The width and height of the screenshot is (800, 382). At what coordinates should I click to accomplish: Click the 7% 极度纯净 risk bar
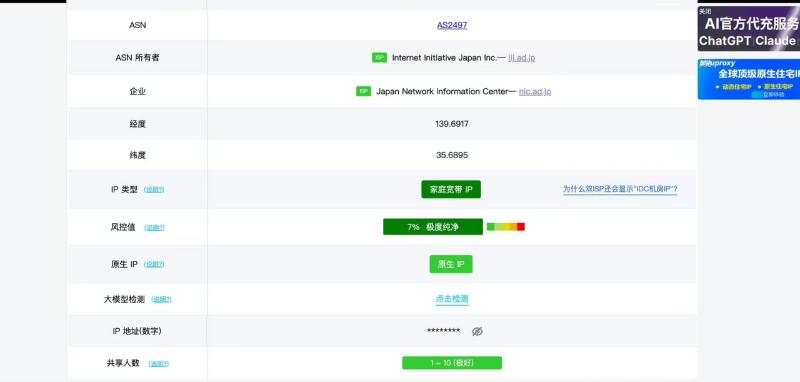[433, 227]
